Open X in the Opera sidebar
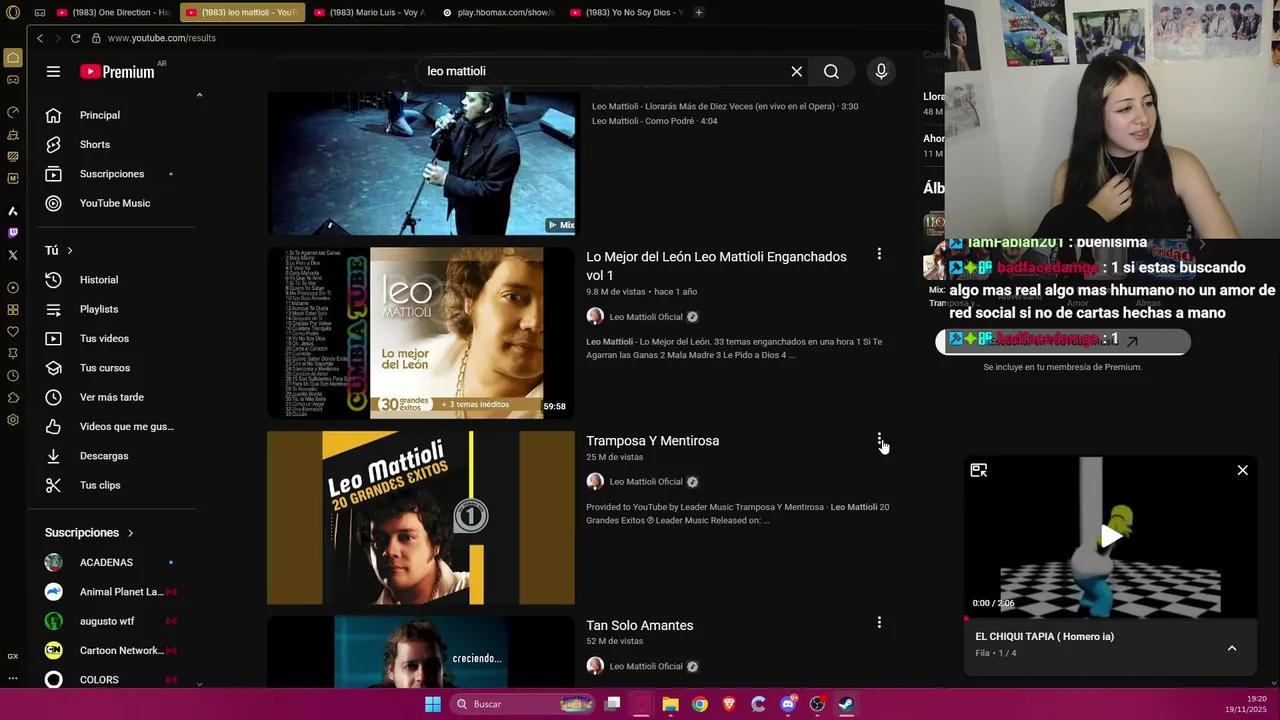The width and height of the screenshot is (1280, 720). point(13,255)
